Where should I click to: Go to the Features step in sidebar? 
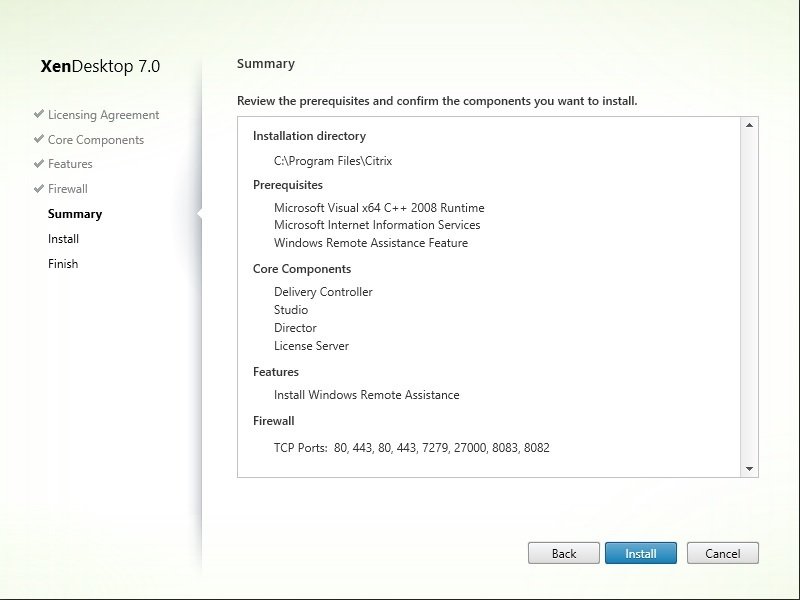70,164
